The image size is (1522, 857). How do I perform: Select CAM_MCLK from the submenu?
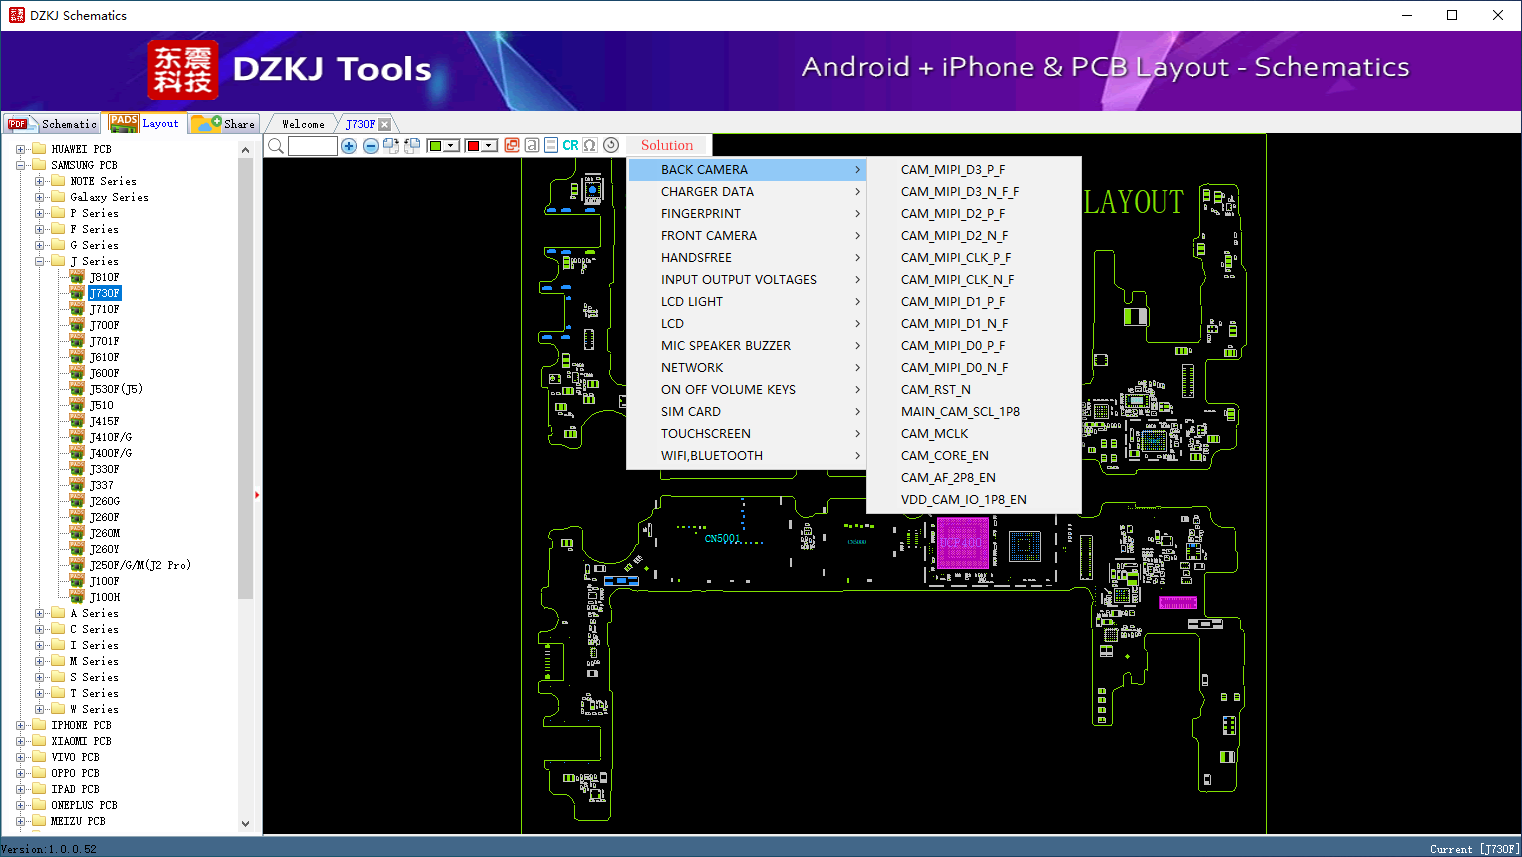click(x=974, y=434)
